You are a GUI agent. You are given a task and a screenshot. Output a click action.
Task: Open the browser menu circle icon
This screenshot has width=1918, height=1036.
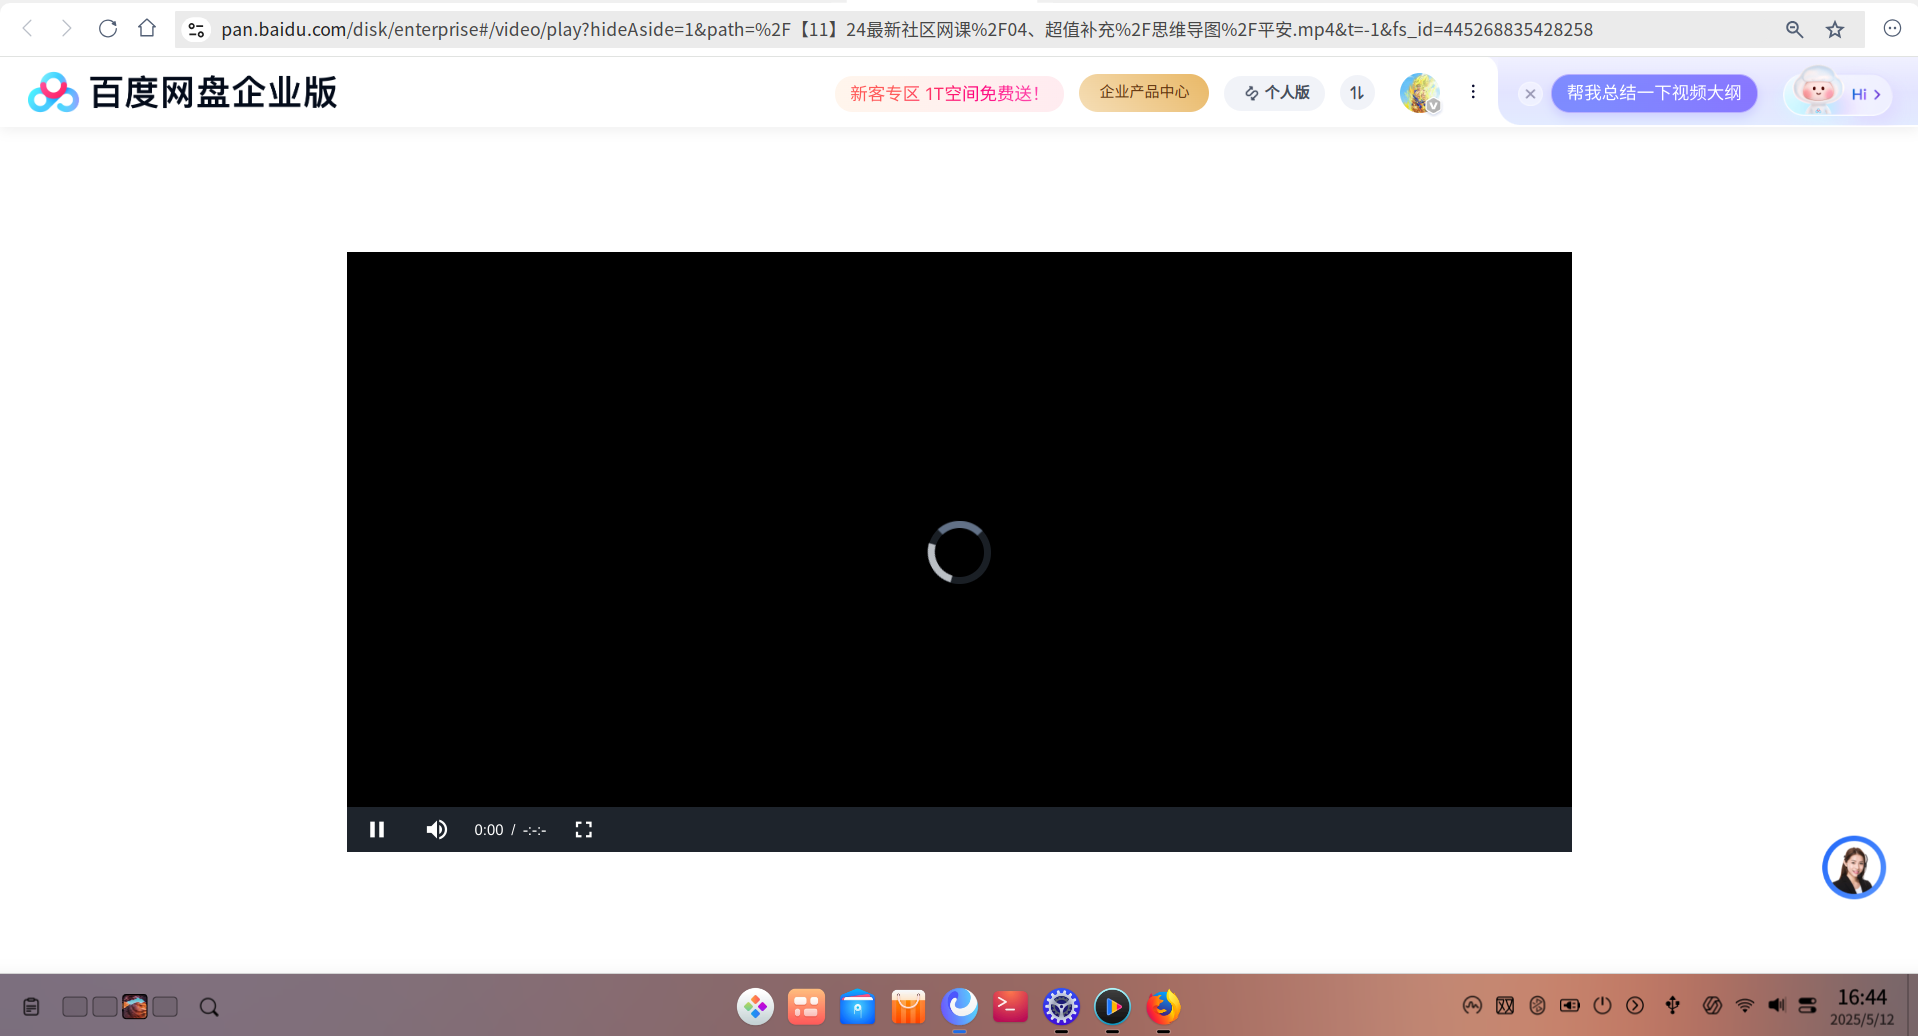[1892, 29]
